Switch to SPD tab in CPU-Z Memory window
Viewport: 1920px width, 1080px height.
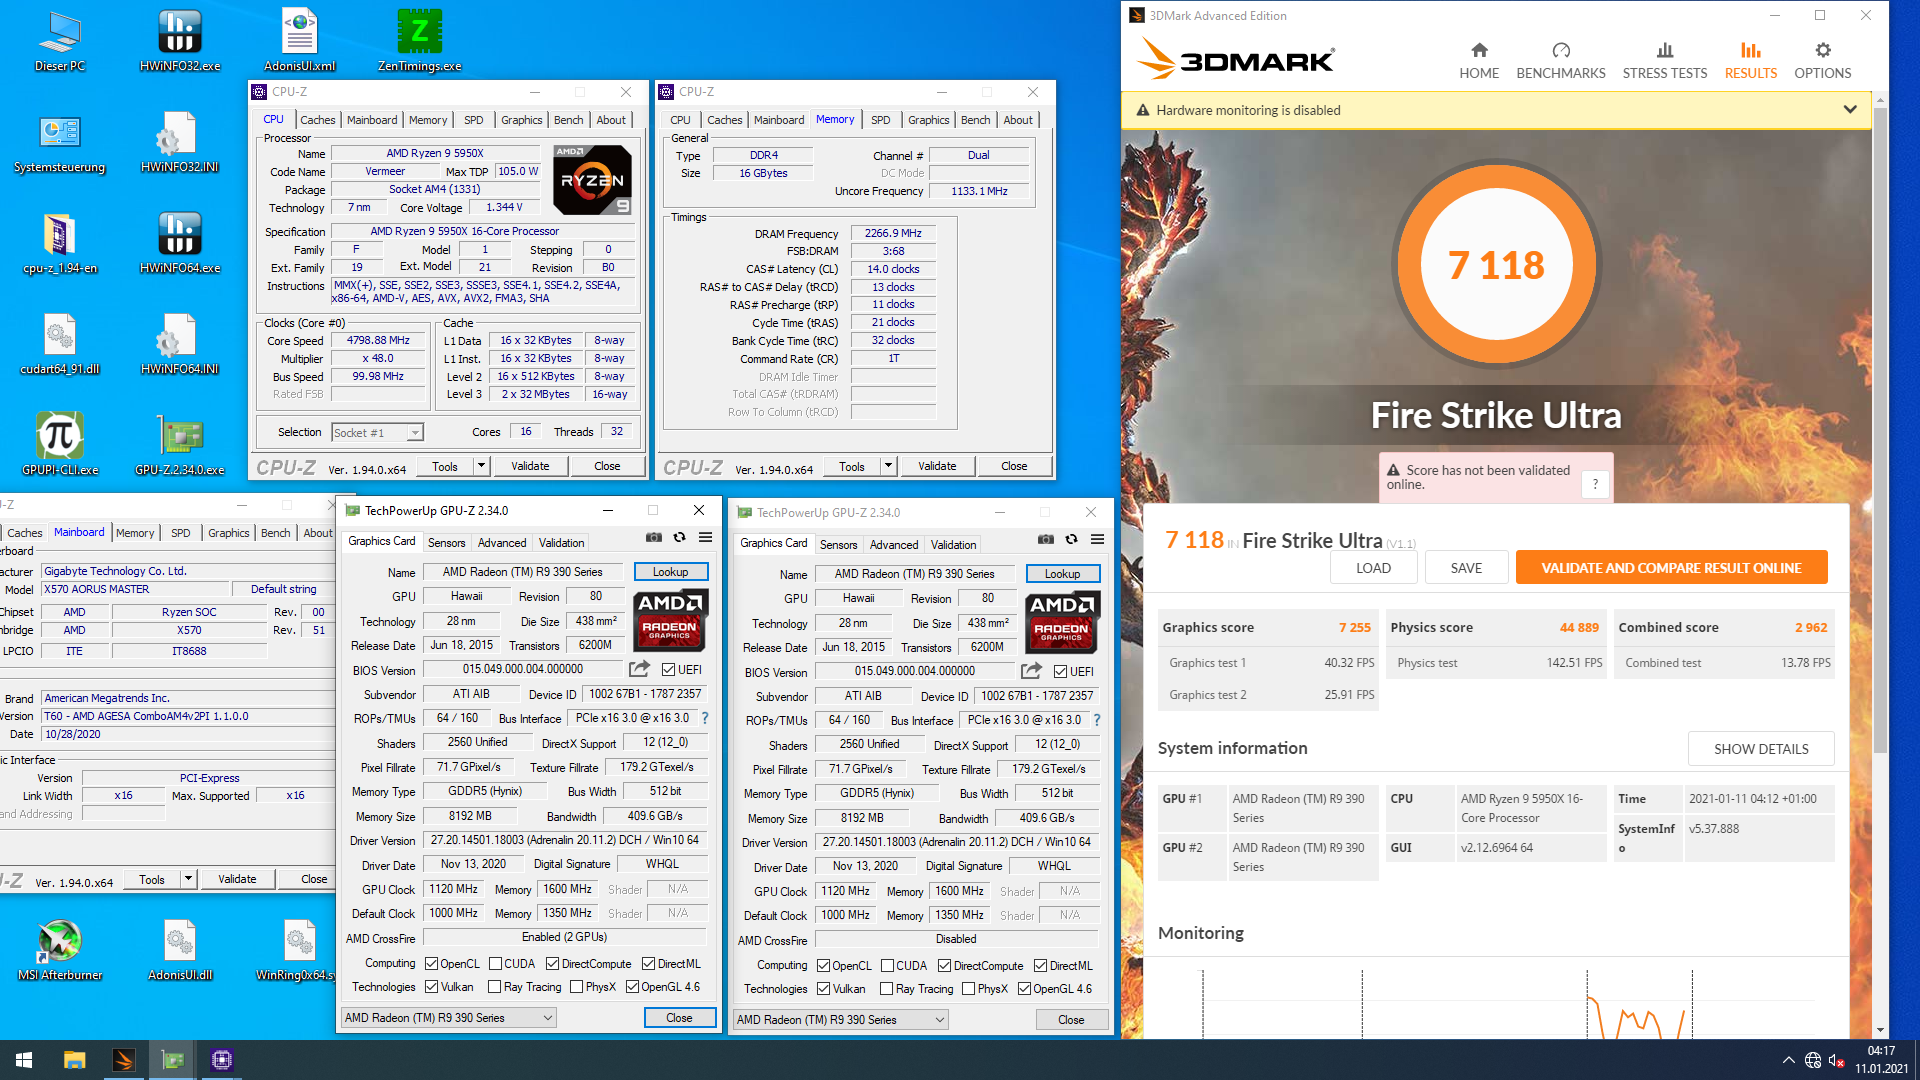click(x=880, y=120)
